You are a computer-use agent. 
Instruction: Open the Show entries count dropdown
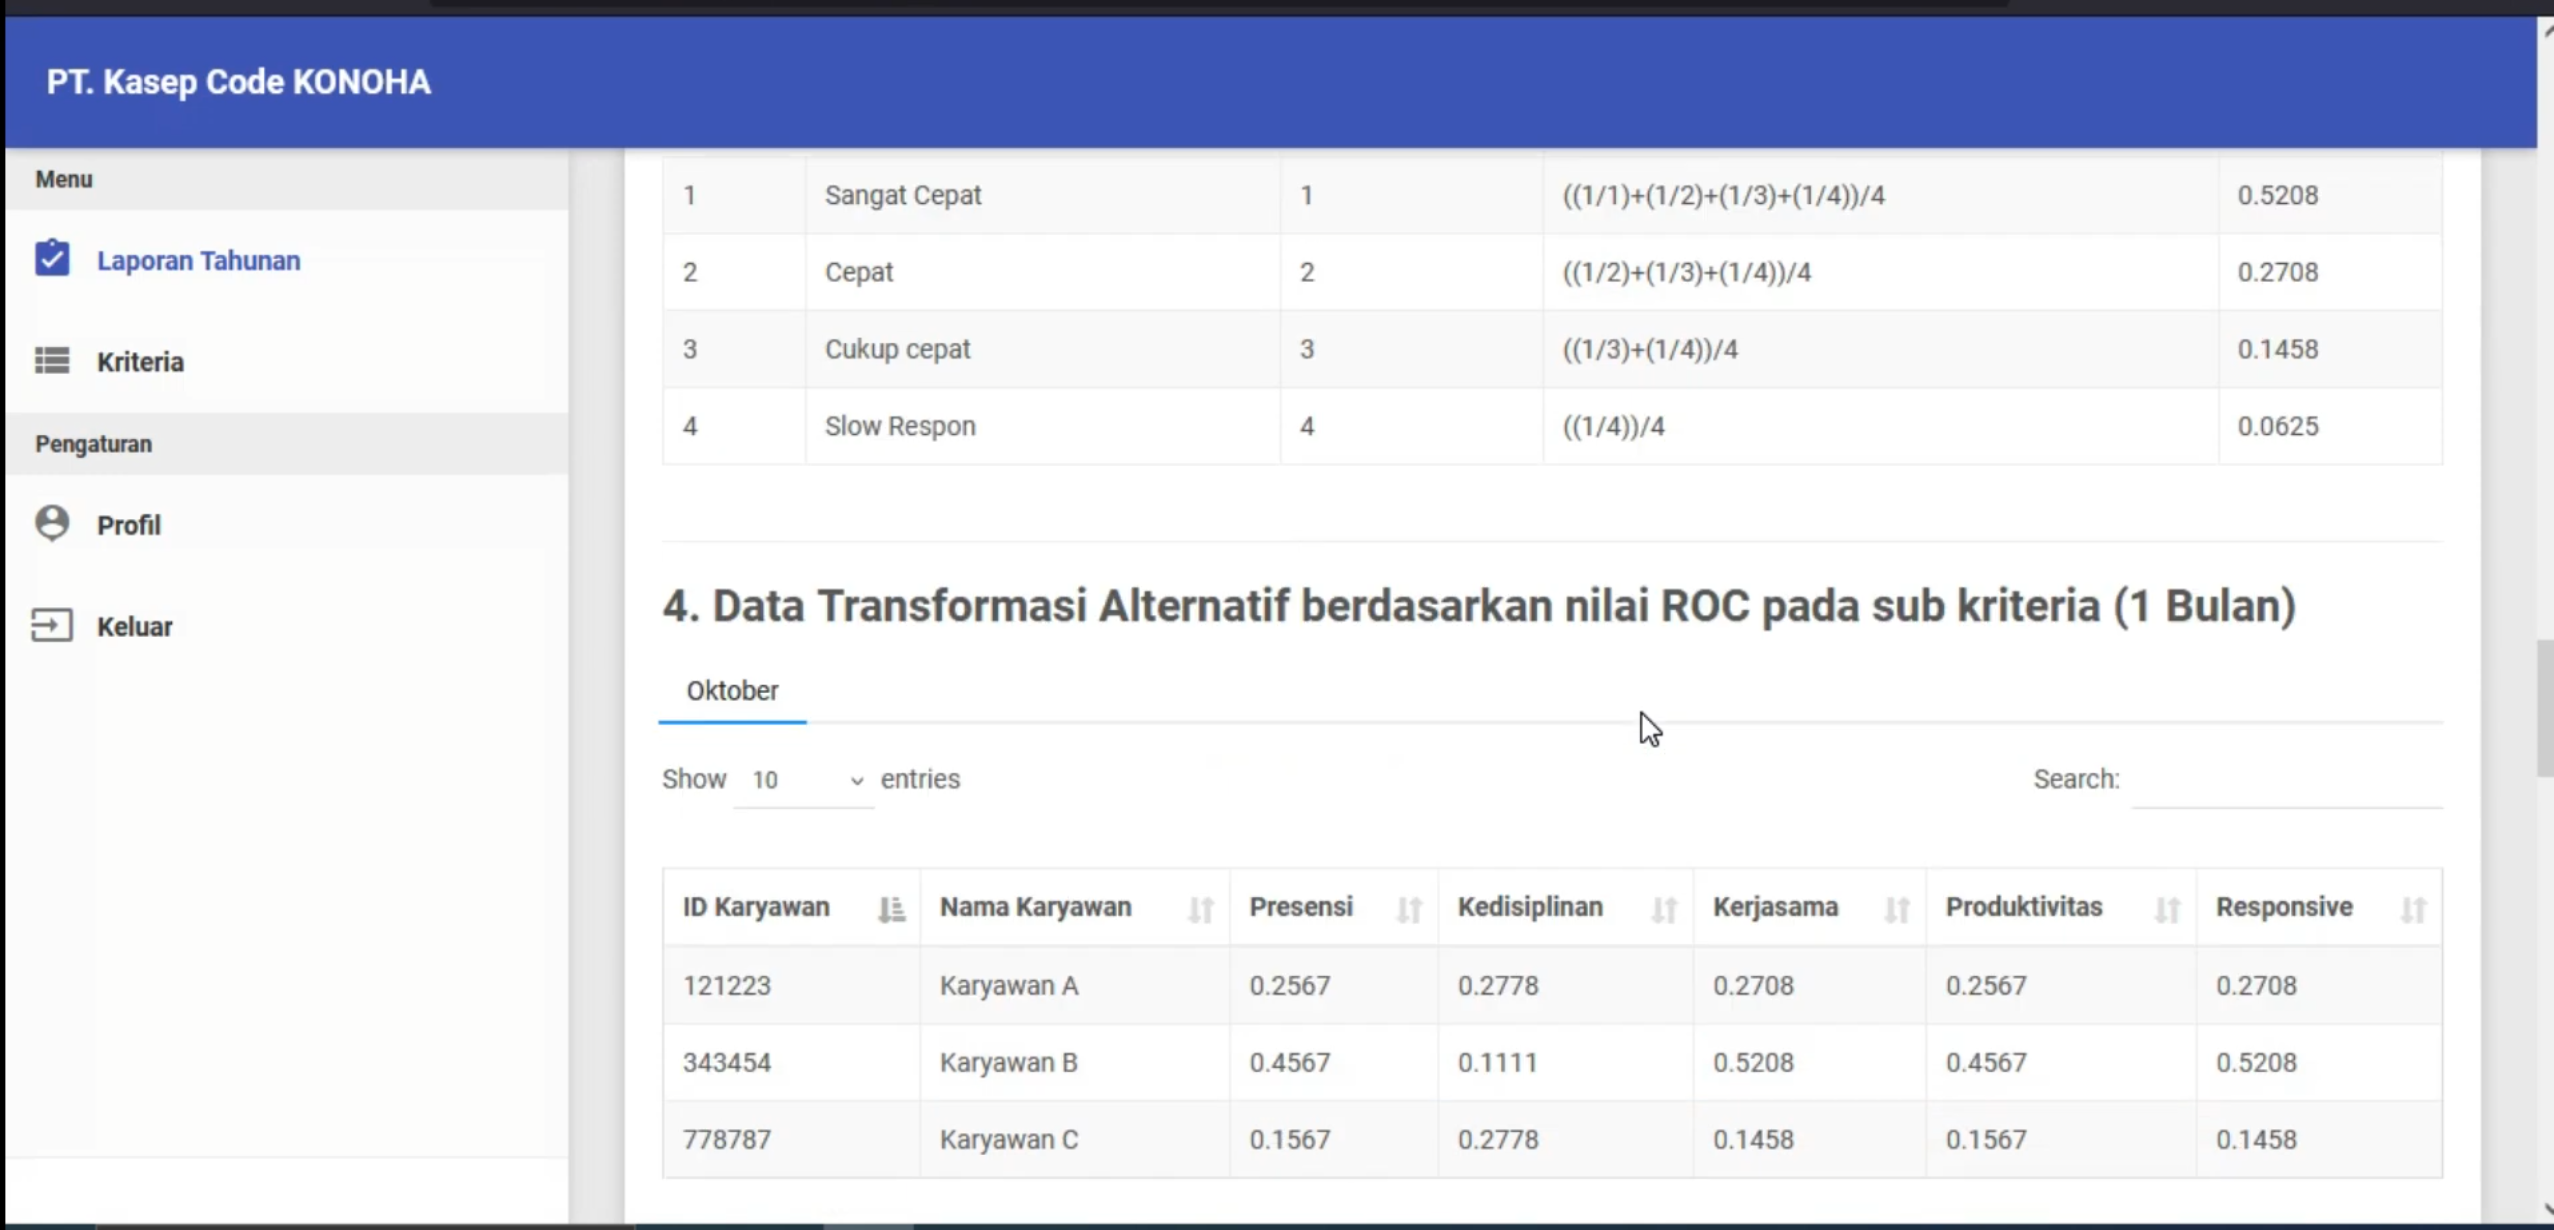[x=805, y=780]
